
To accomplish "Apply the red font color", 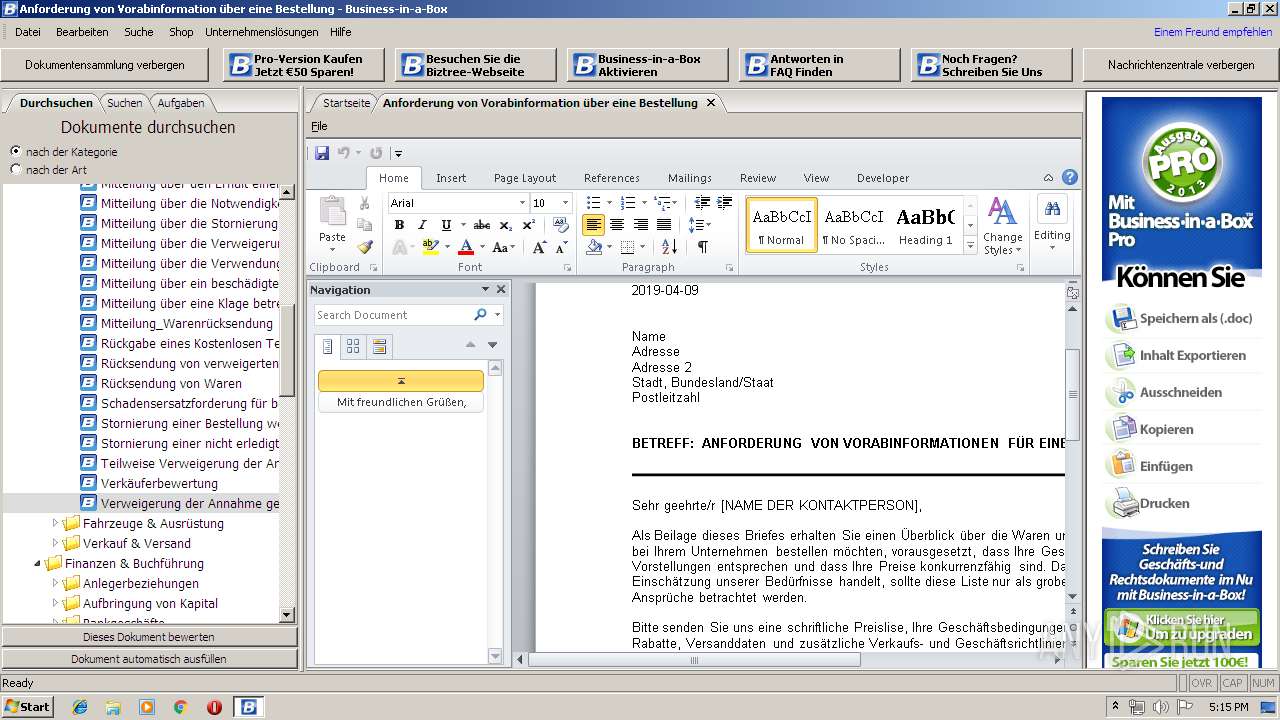I will click(x=465, y=247).
